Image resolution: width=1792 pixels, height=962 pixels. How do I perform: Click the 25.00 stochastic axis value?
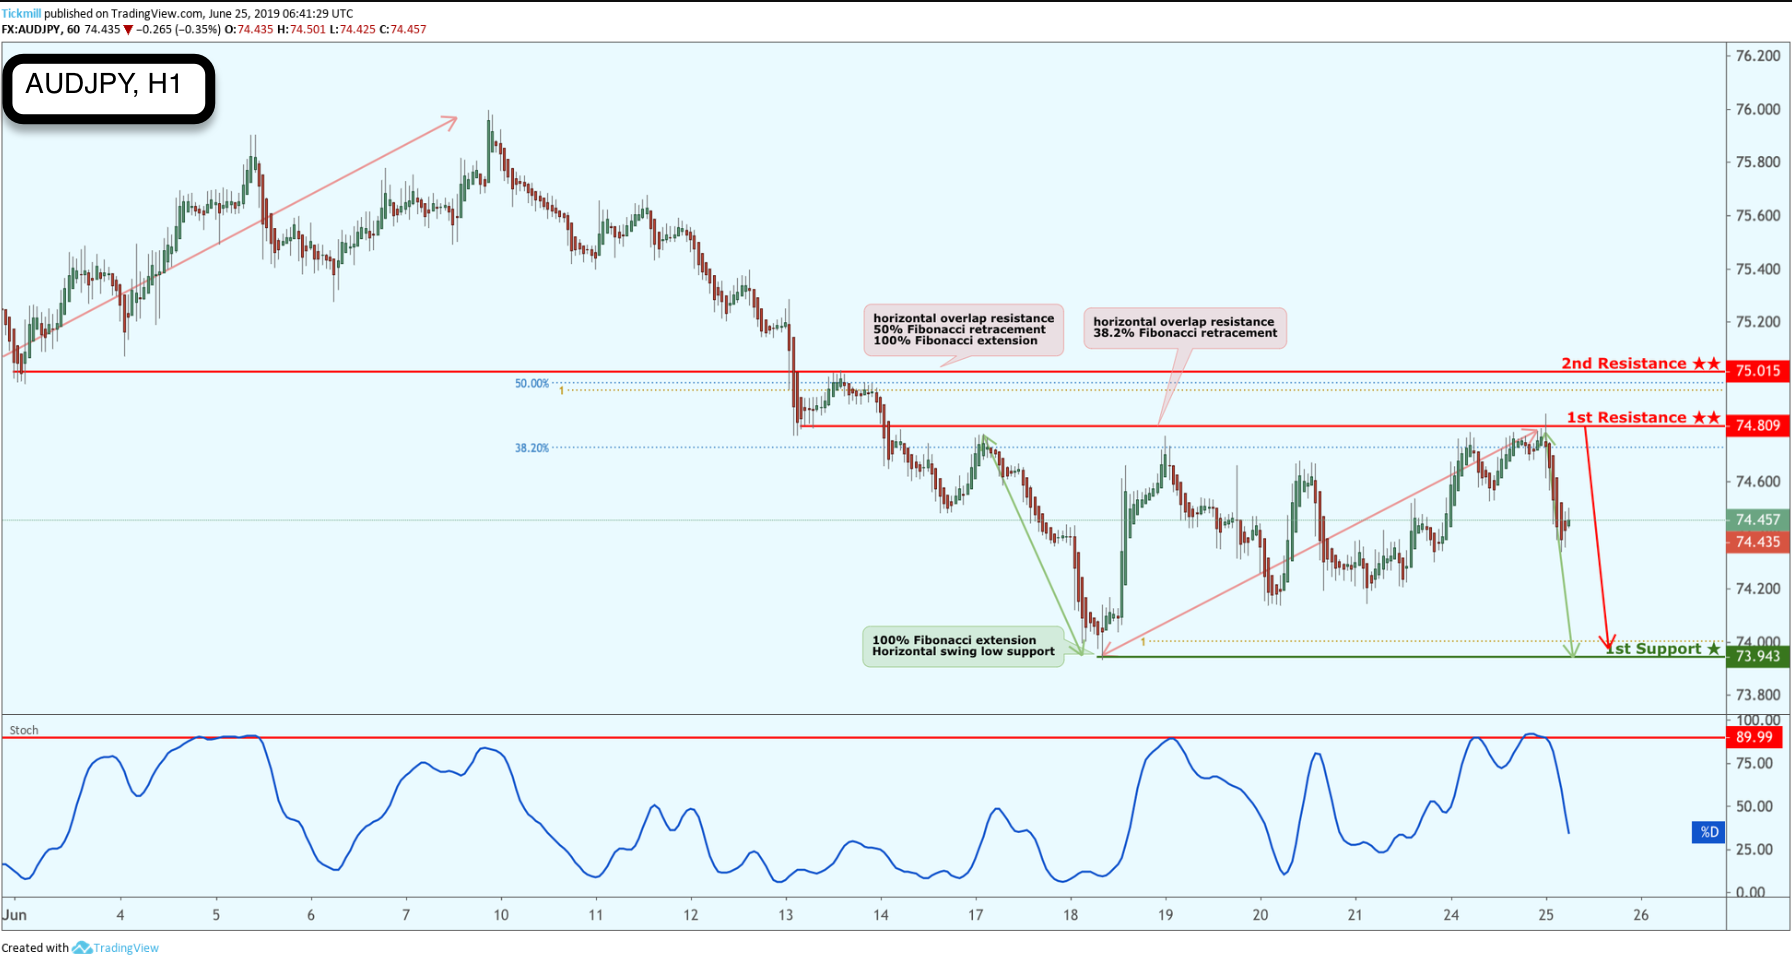pyautogui.click(x=1754, y=849)
